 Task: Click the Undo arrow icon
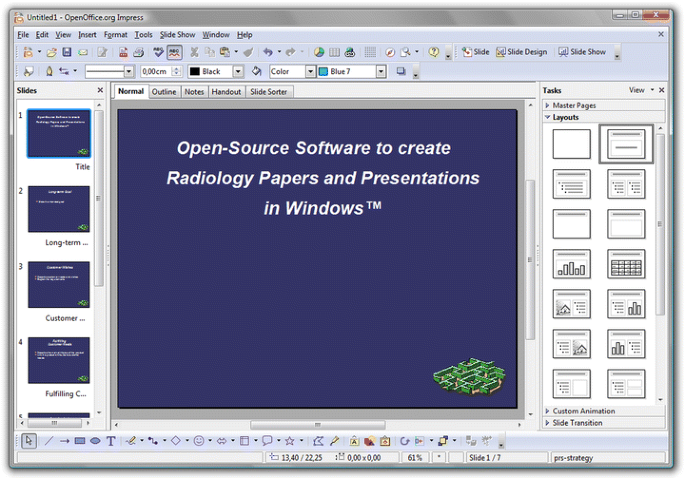267,52
